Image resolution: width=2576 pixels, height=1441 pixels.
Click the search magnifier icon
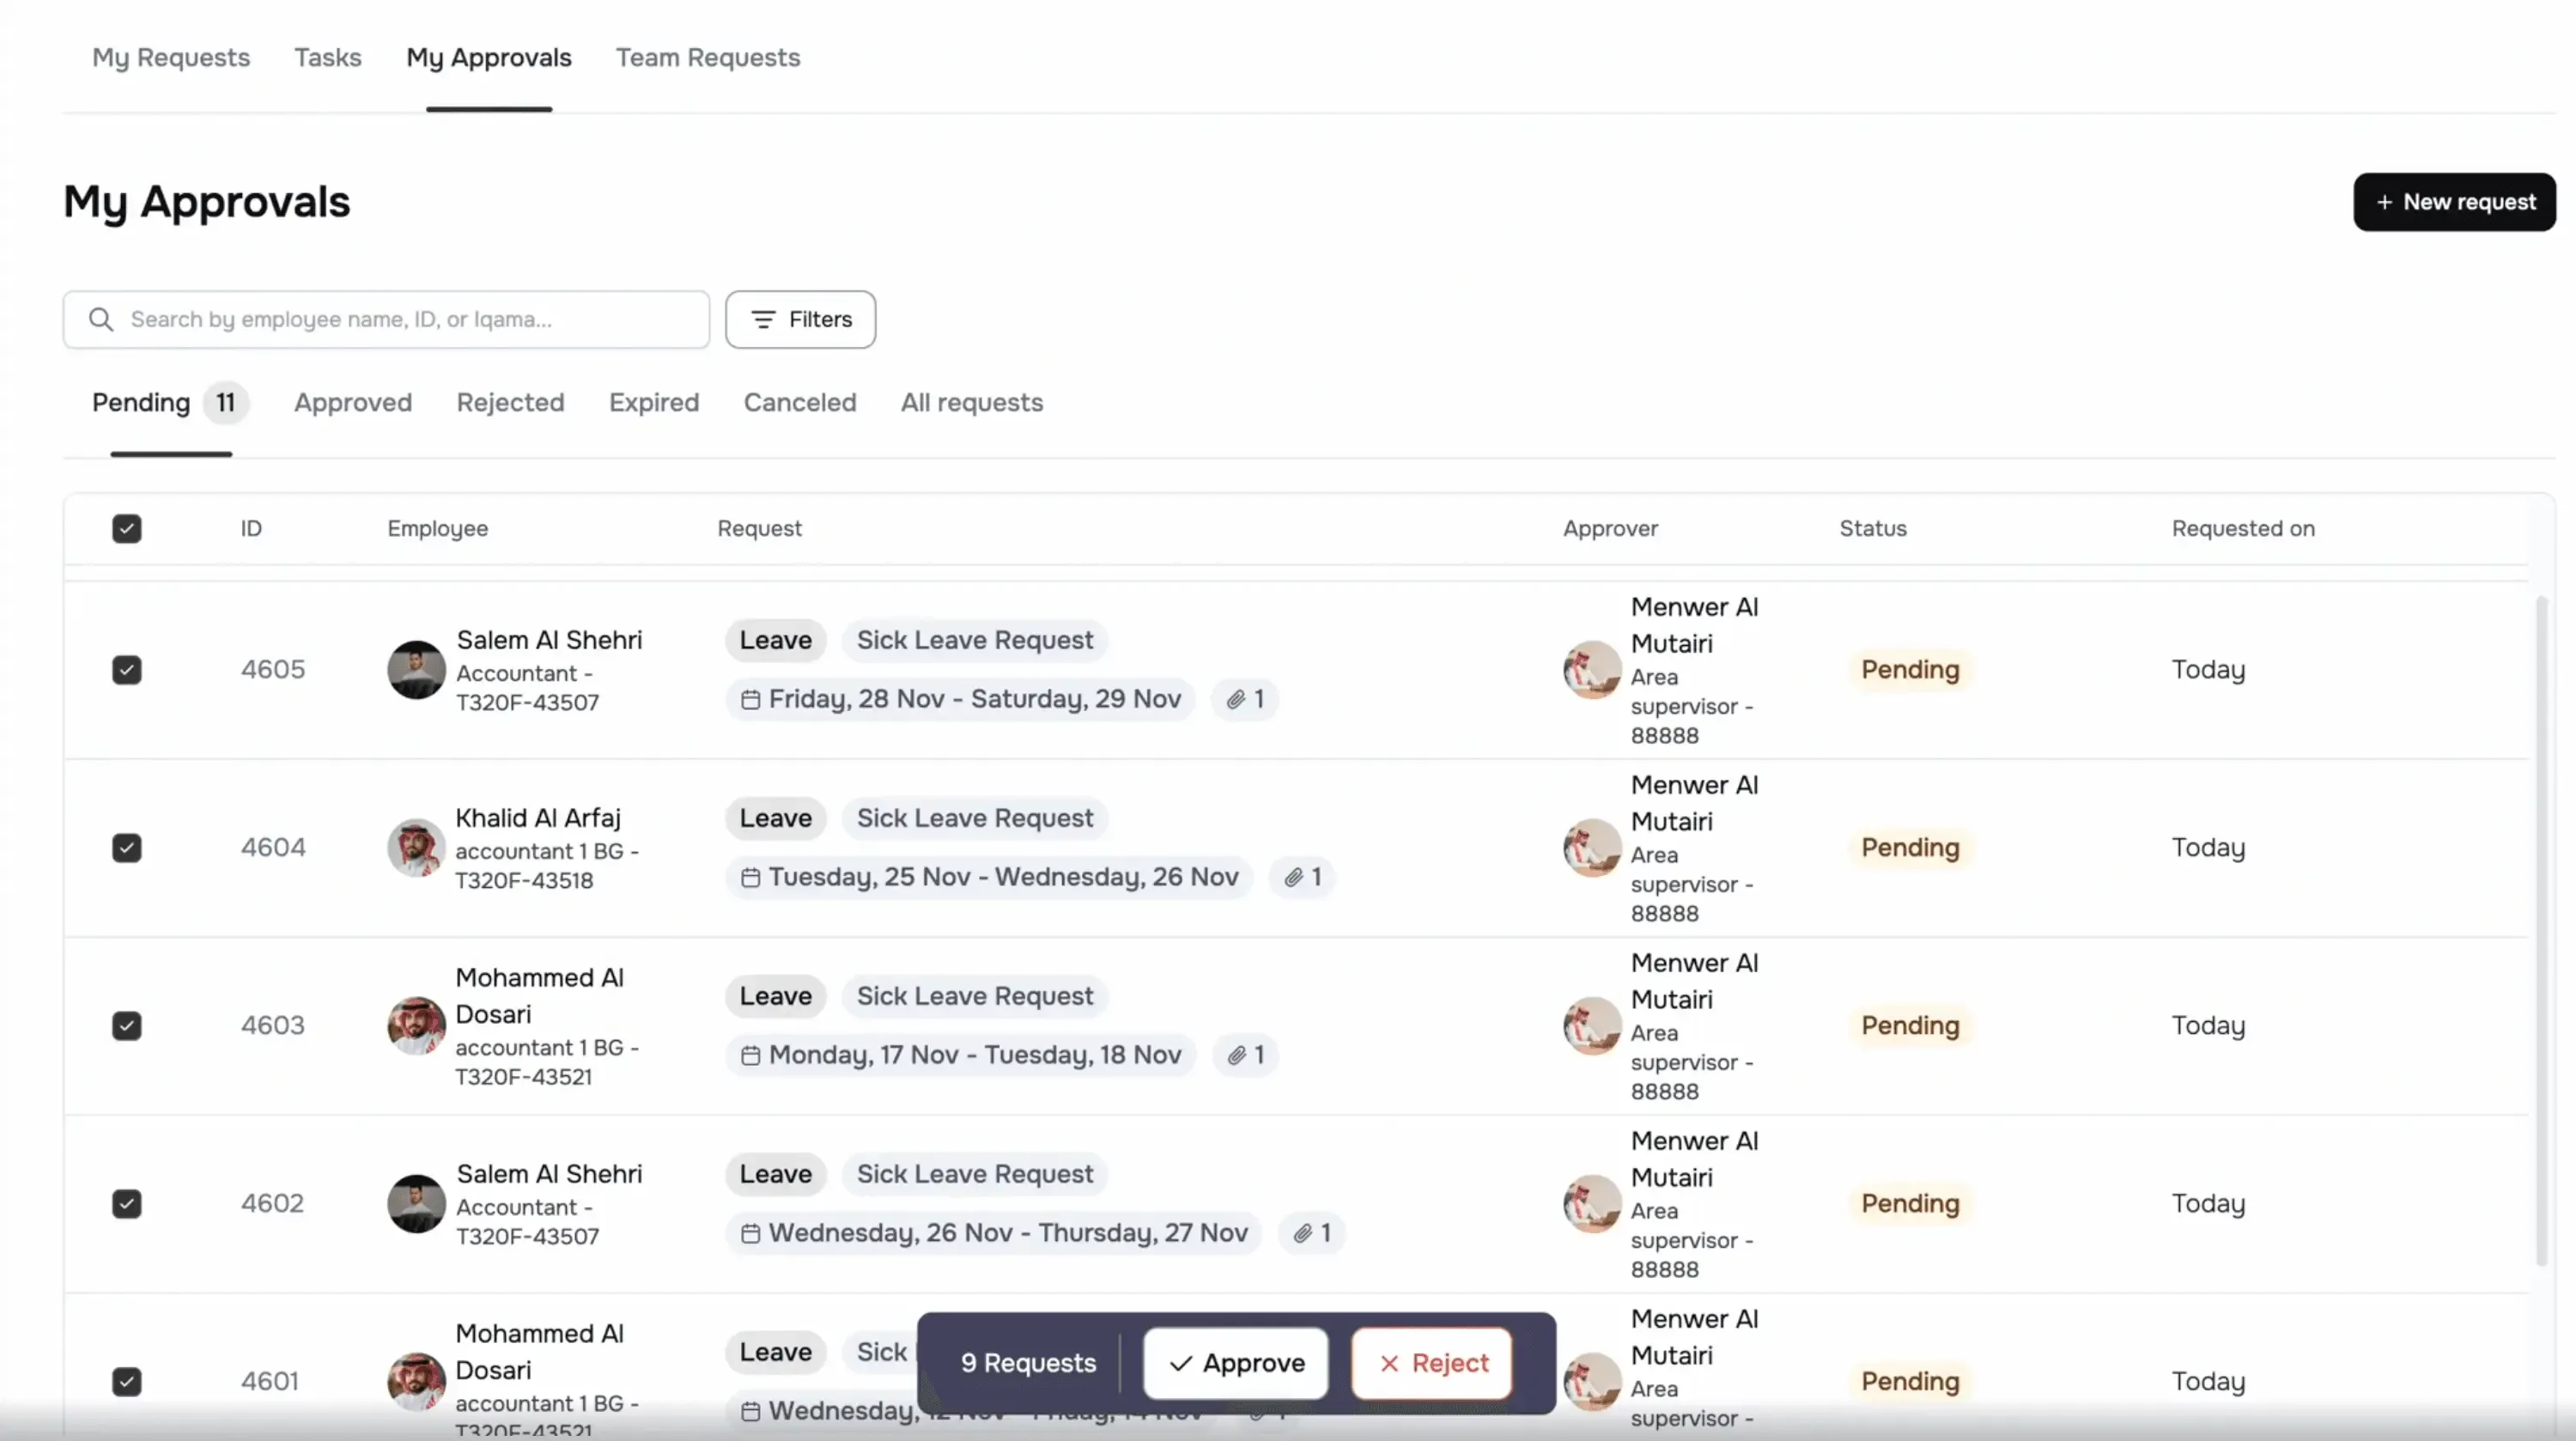[x=101, y=319]
